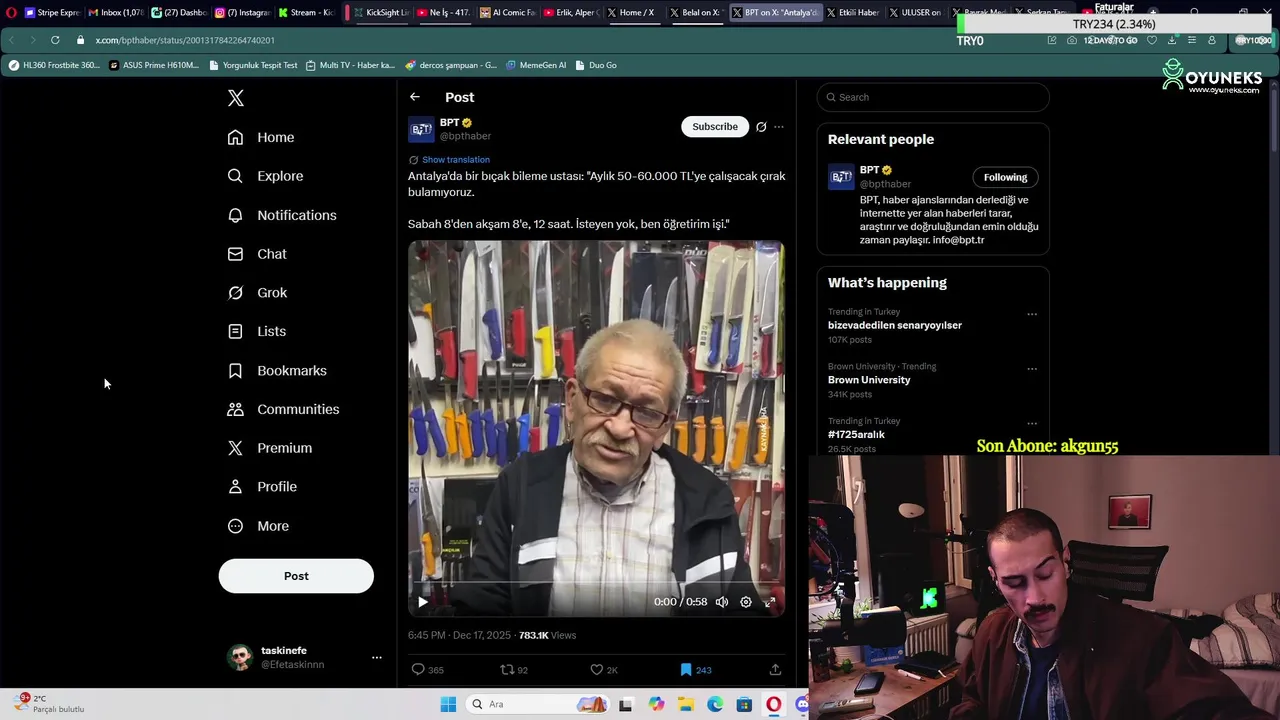This screenshot has width=1280, height=720.
Task: Open Chat in the sidebar
Action: coord(257,254)
